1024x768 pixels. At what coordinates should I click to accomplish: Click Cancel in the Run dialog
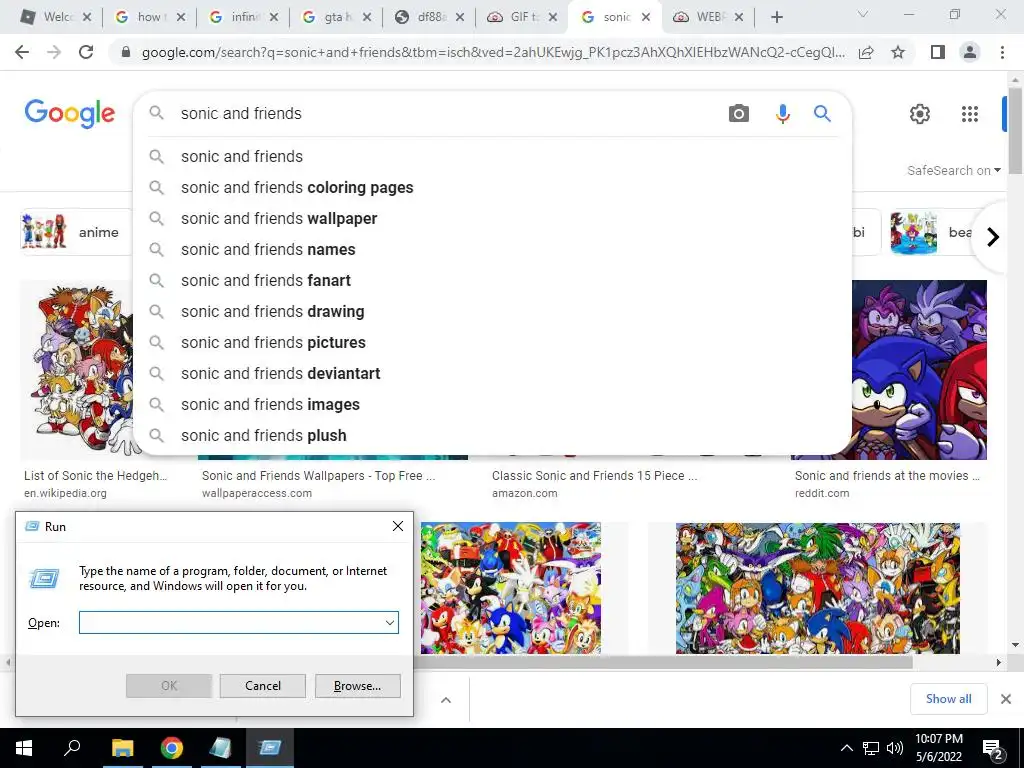[x=263, y=686]
